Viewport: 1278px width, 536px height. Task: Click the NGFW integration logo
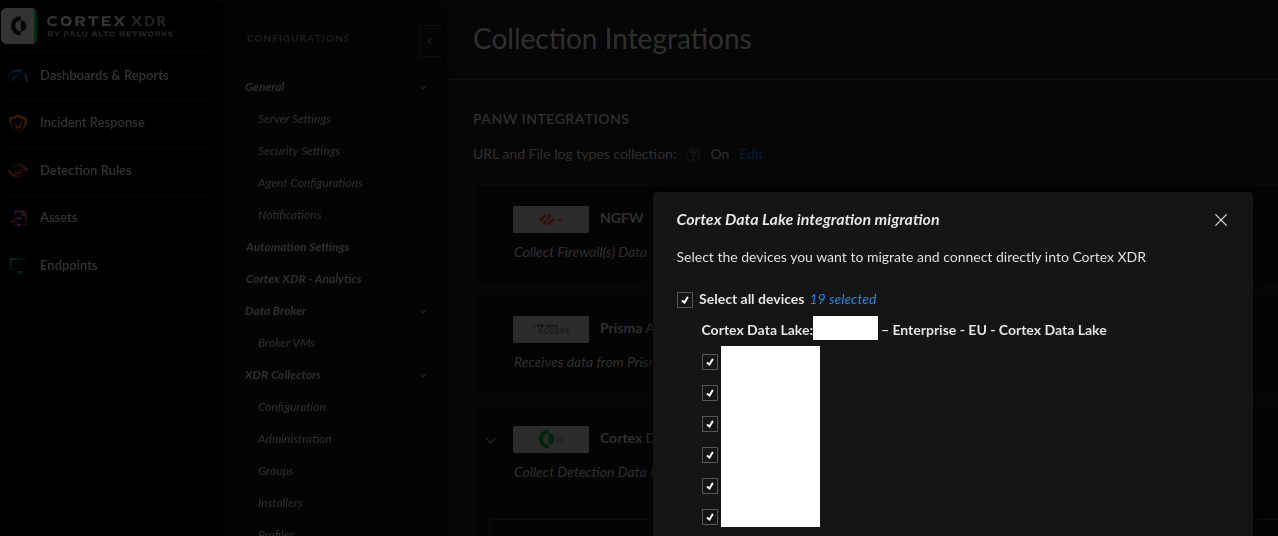tap(551, 219)
